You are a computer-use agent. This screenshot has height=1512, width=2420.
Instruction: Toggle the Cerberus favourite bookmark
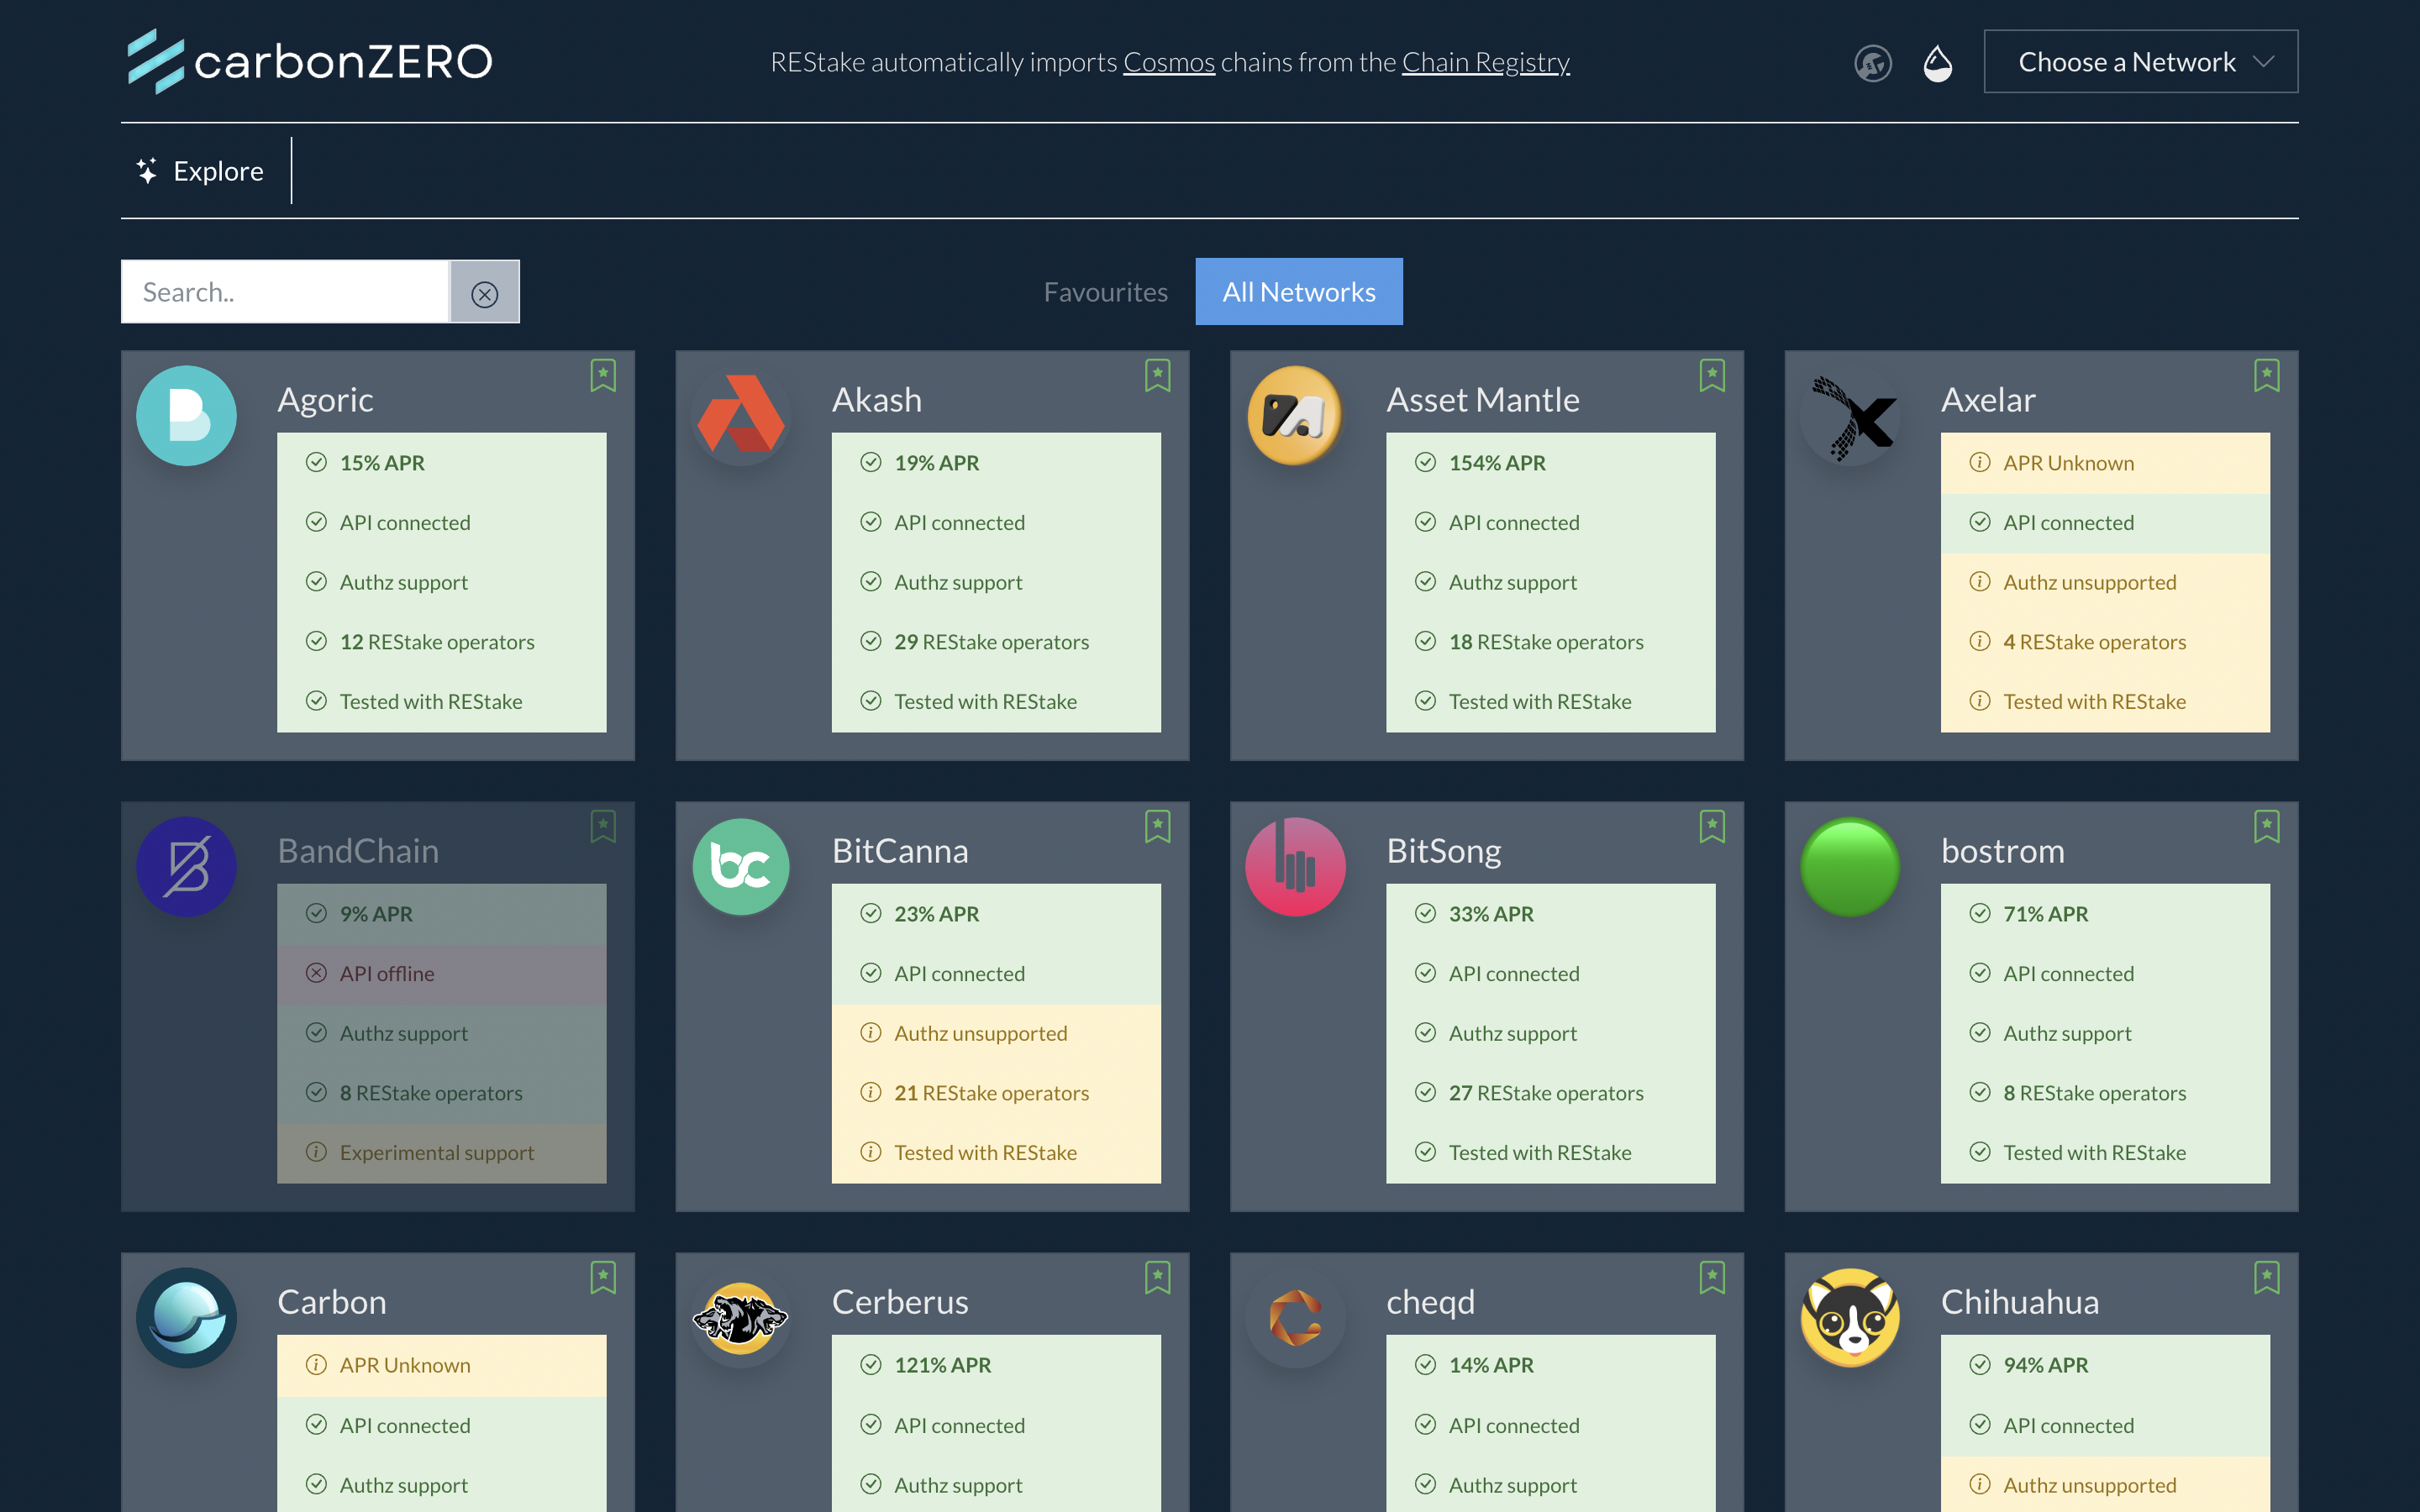pos(1157,1277)
